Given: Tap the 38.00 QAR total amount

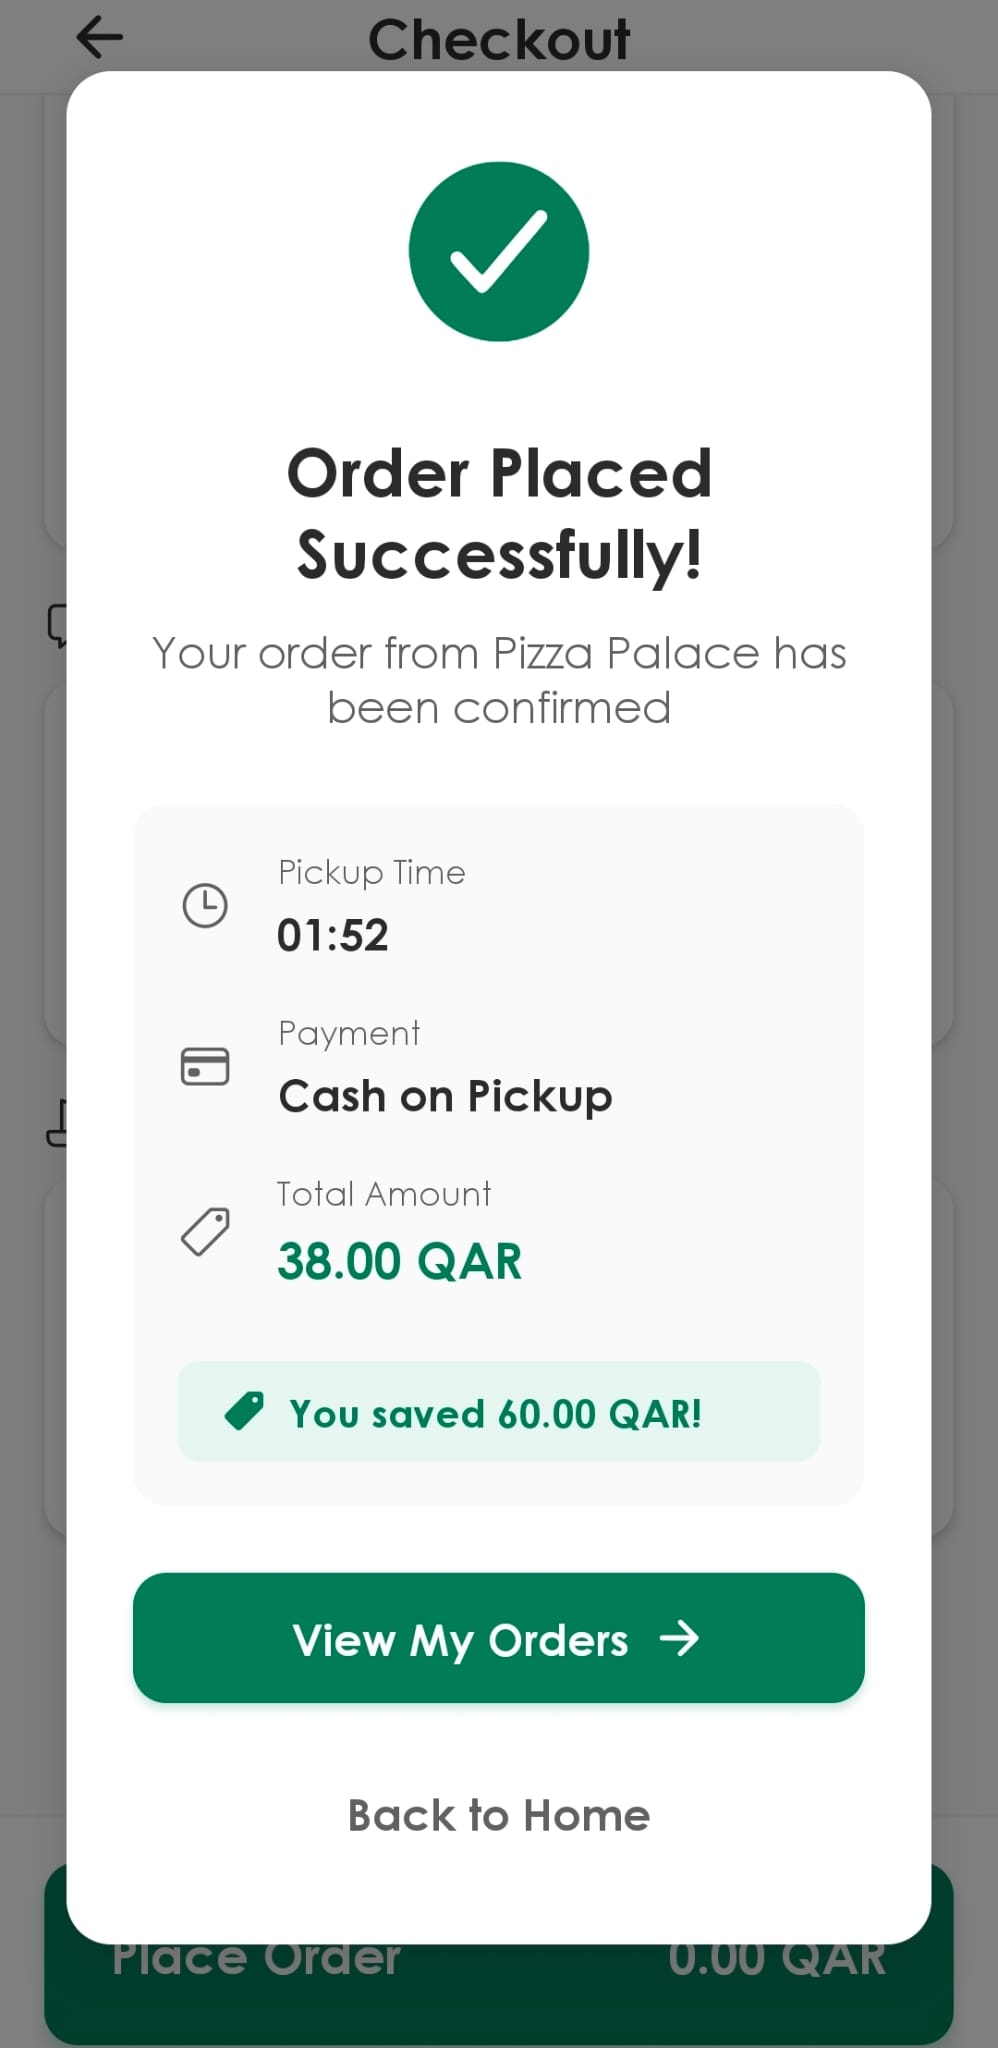Looking at the screenshot, I should pyautogui.click(x=400, y=1261).
